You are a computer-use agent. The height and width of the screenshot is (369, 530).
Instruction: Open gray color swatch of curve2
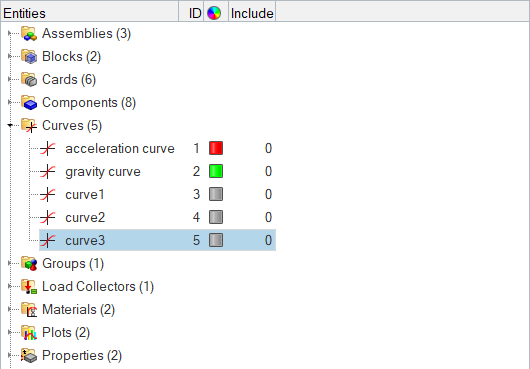(216, 217)
